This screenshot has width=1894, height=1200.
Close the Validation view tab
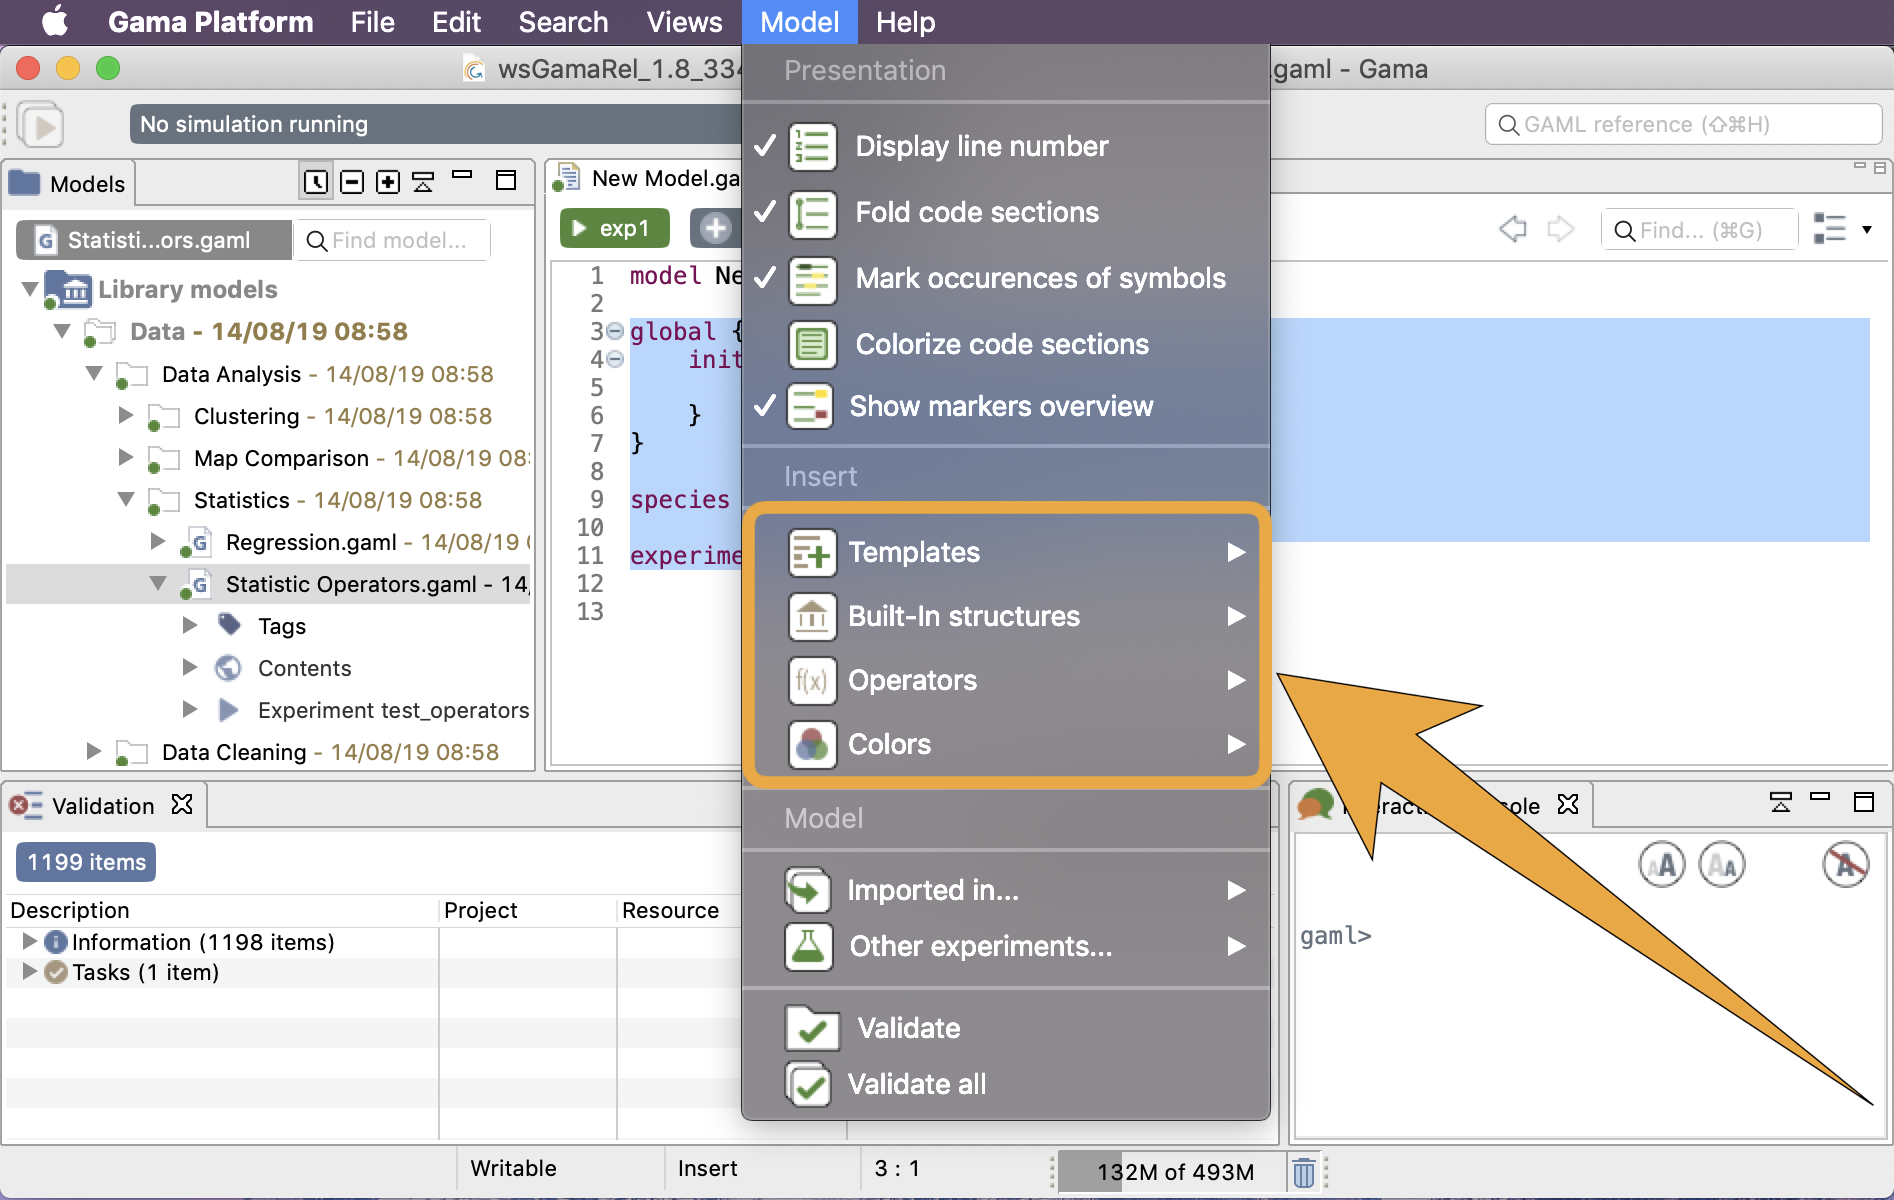pyautogui.click(x=182, y=804)
